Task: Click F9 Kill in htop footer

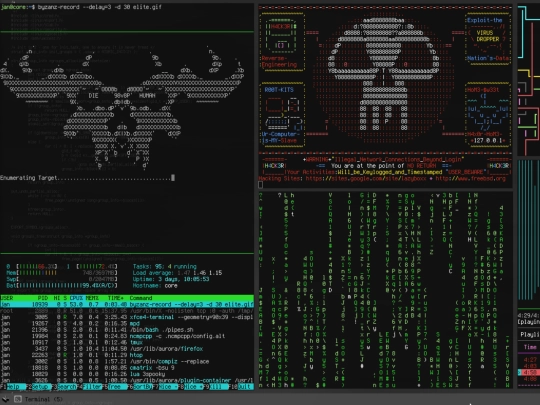Action: click(215, 387)
